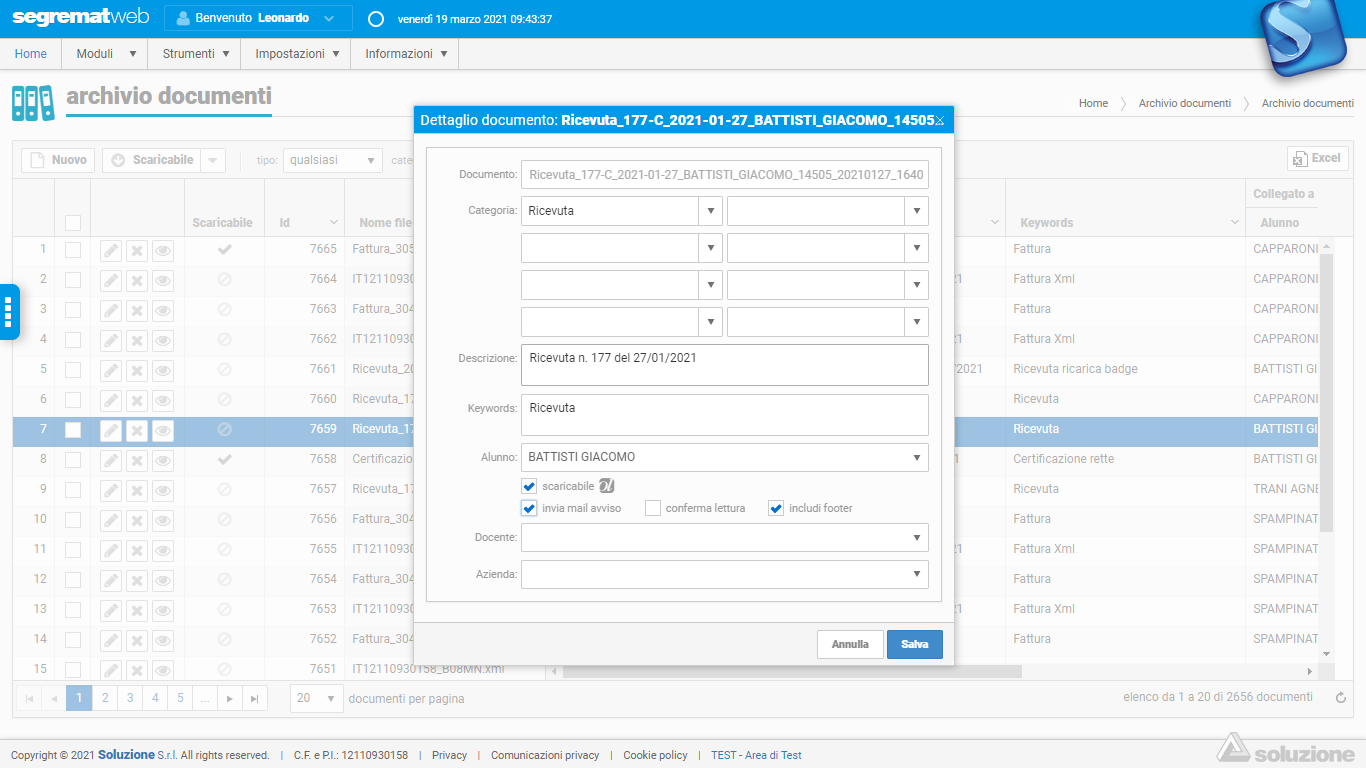Click the edit pencil icon in row 1
The width and height of the screenshot is (1366, 768).
(x=111, y=250)
